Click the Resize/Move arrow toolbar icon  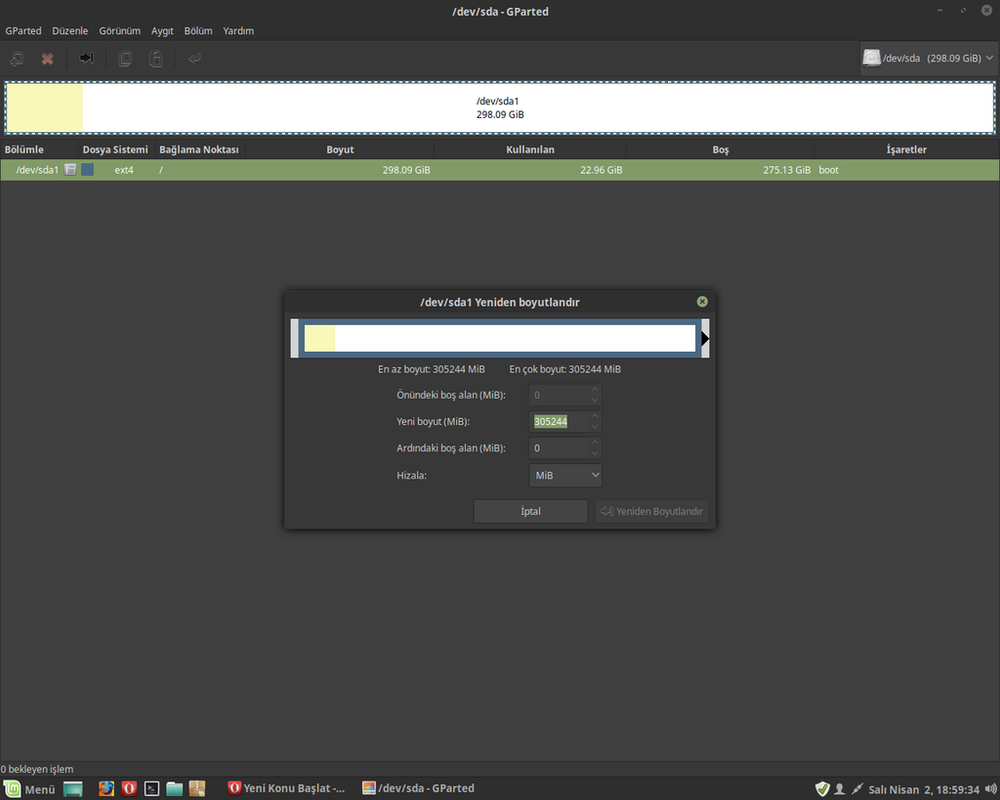(86, 58)
